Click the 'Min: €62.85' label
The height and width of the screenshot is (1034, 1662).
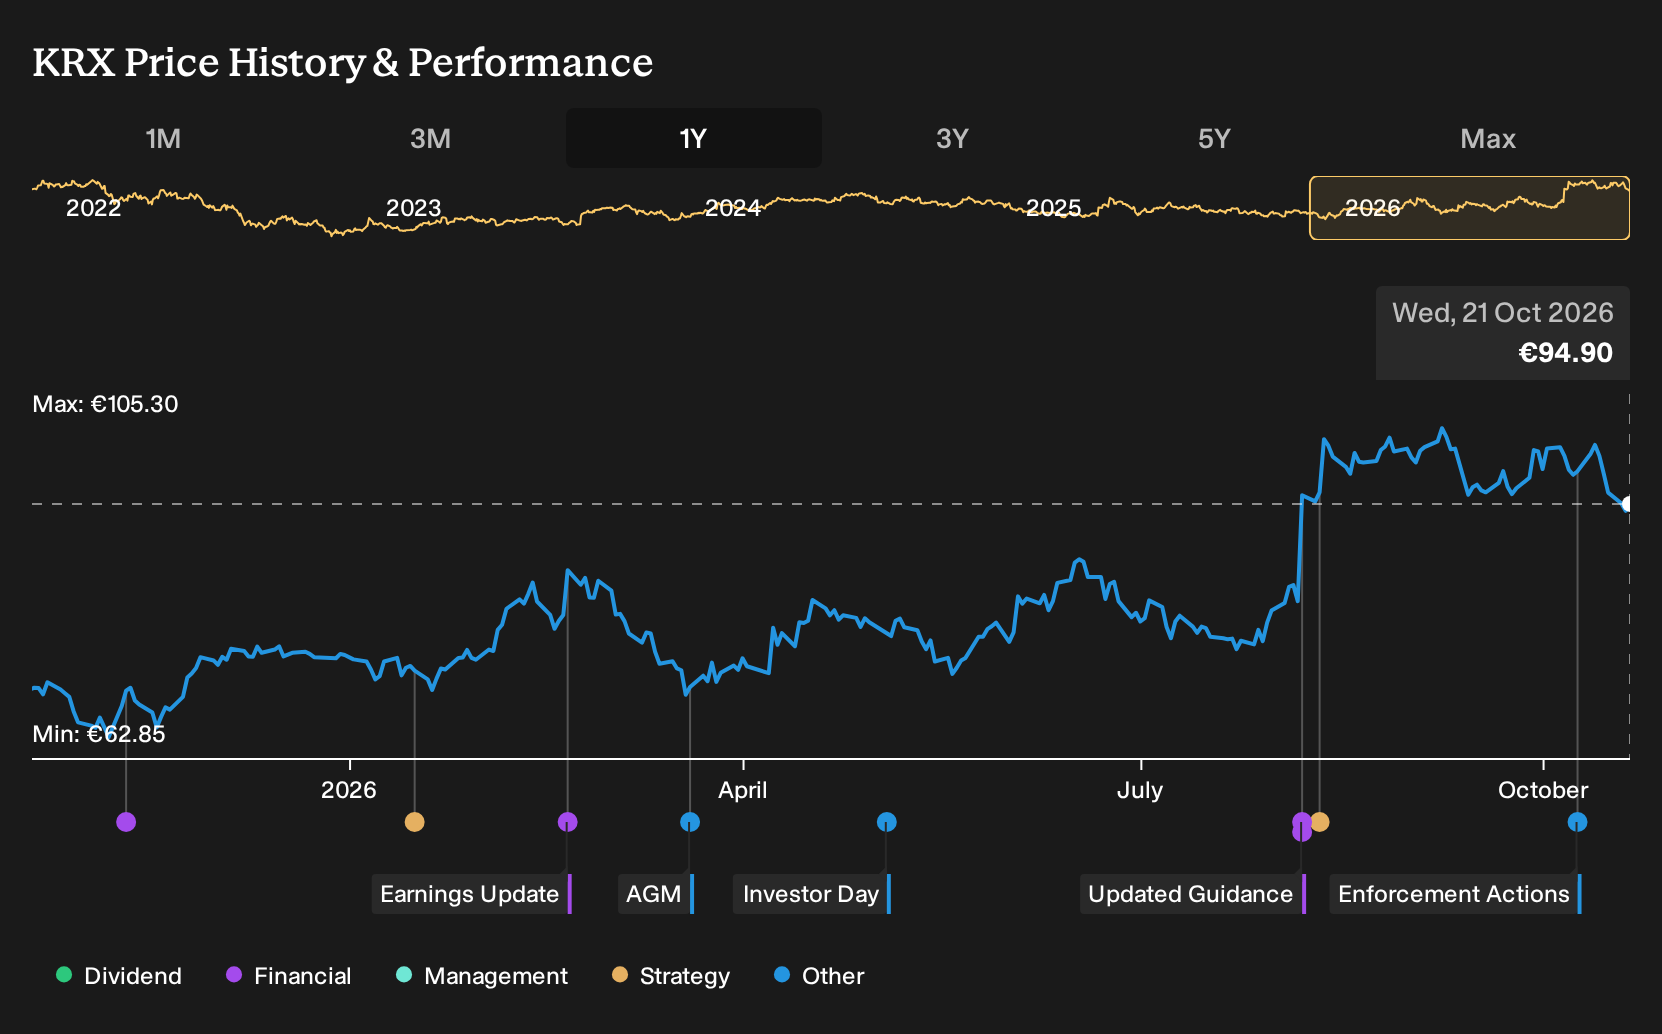click(99, 734)
